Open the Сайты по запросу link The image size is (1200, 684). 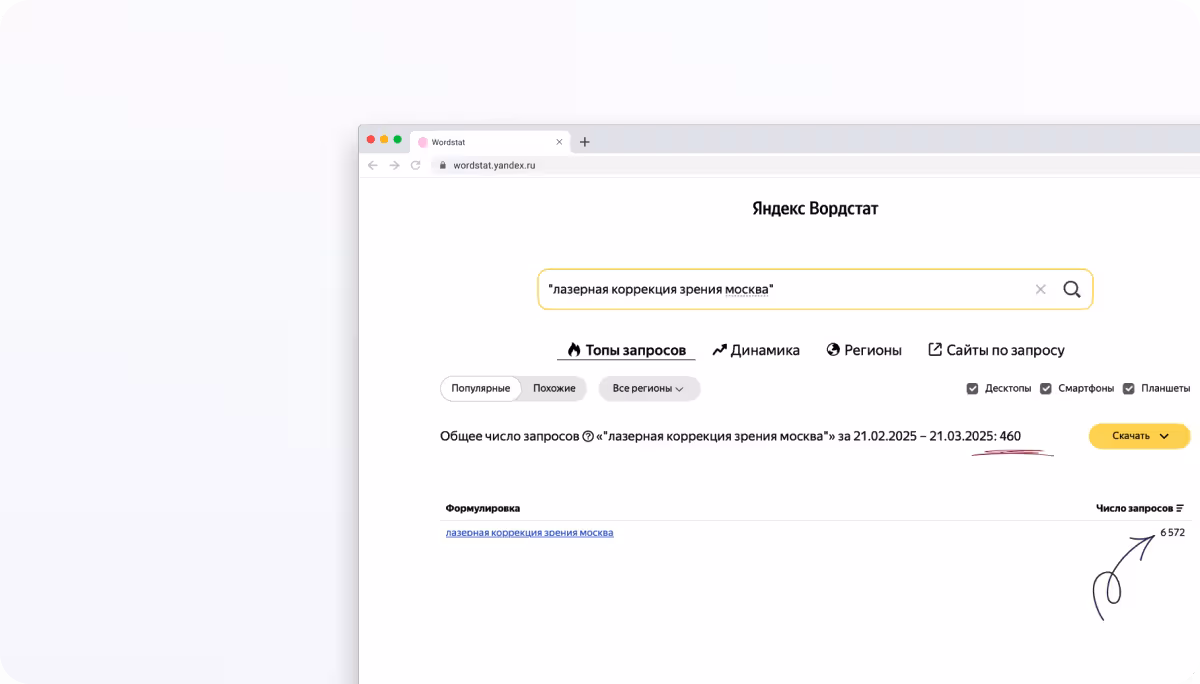[996, 350]
